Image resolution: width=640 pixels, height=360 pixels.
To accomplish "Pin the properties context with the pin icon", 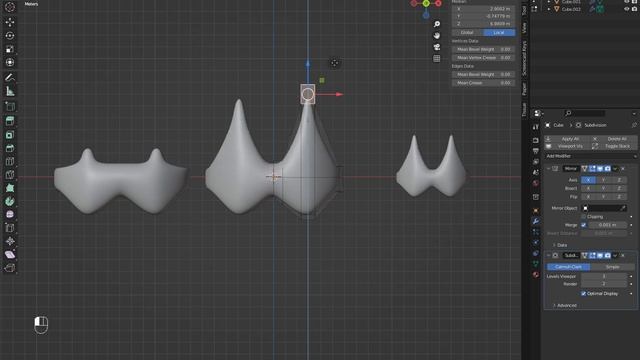I will pyautogui.click(x=634, y=125).
